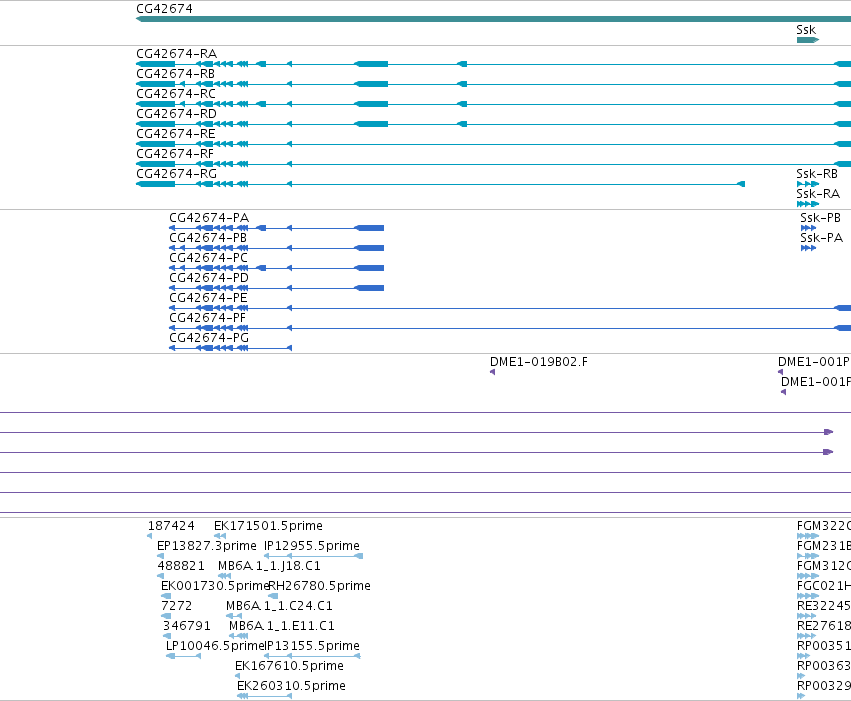Select the CG42674-PE protein label

[208, 298]
